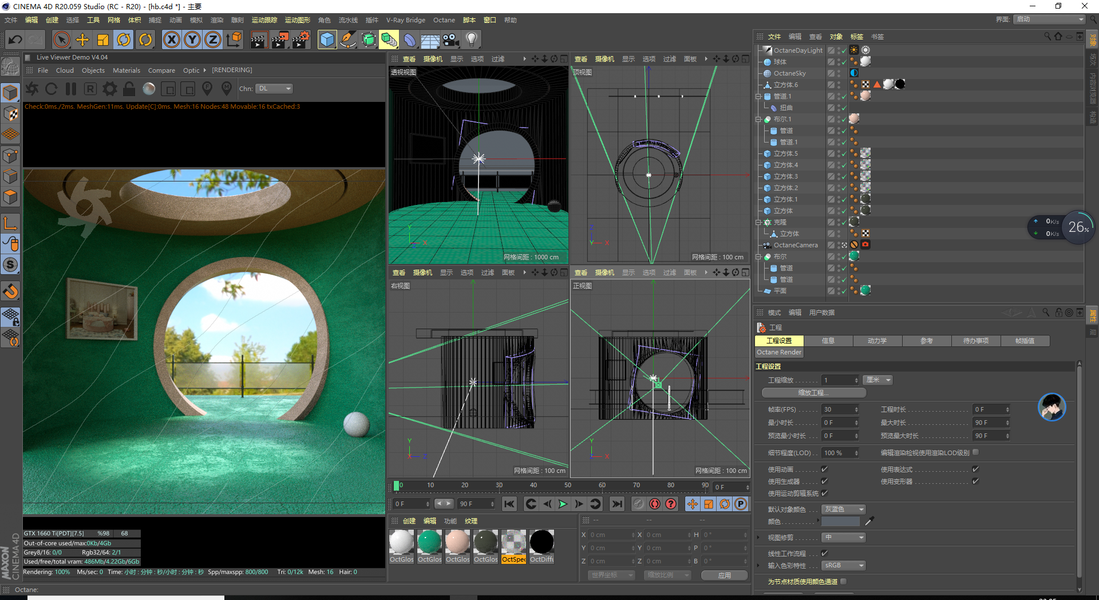
Task: Click the Live Viewer clay mode sphere
Action: click(x=149, y=89)
